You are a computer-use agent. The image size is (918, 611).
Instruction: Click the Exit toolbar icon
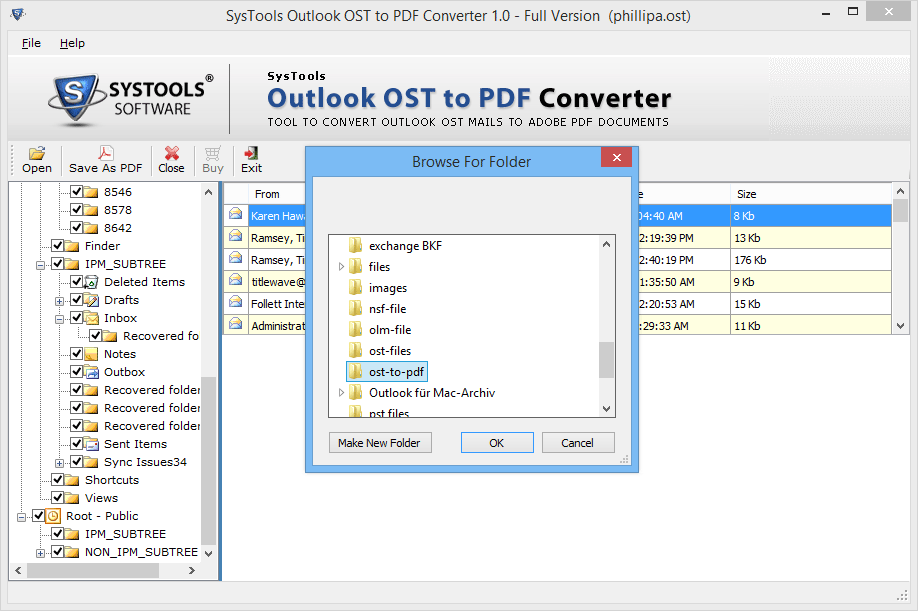coord(251,154)
